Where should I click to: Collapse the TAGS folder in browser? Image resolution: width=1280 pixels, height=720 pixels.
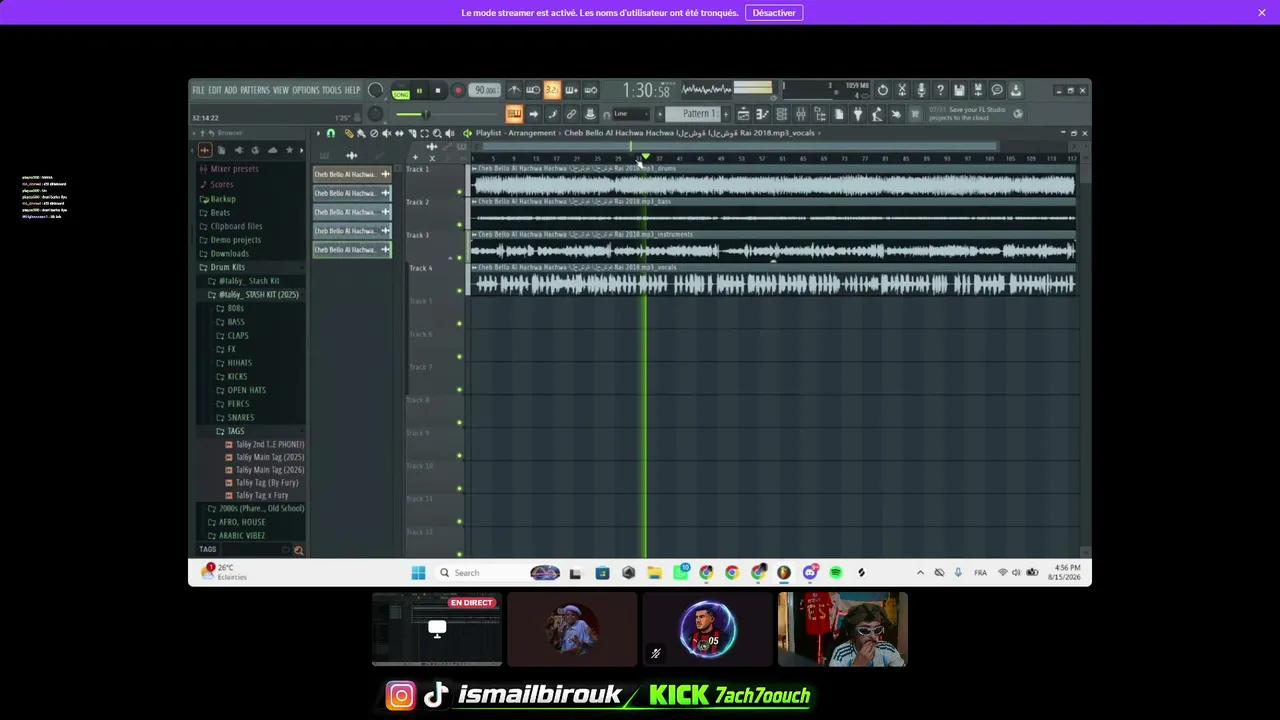click(235, 431)
